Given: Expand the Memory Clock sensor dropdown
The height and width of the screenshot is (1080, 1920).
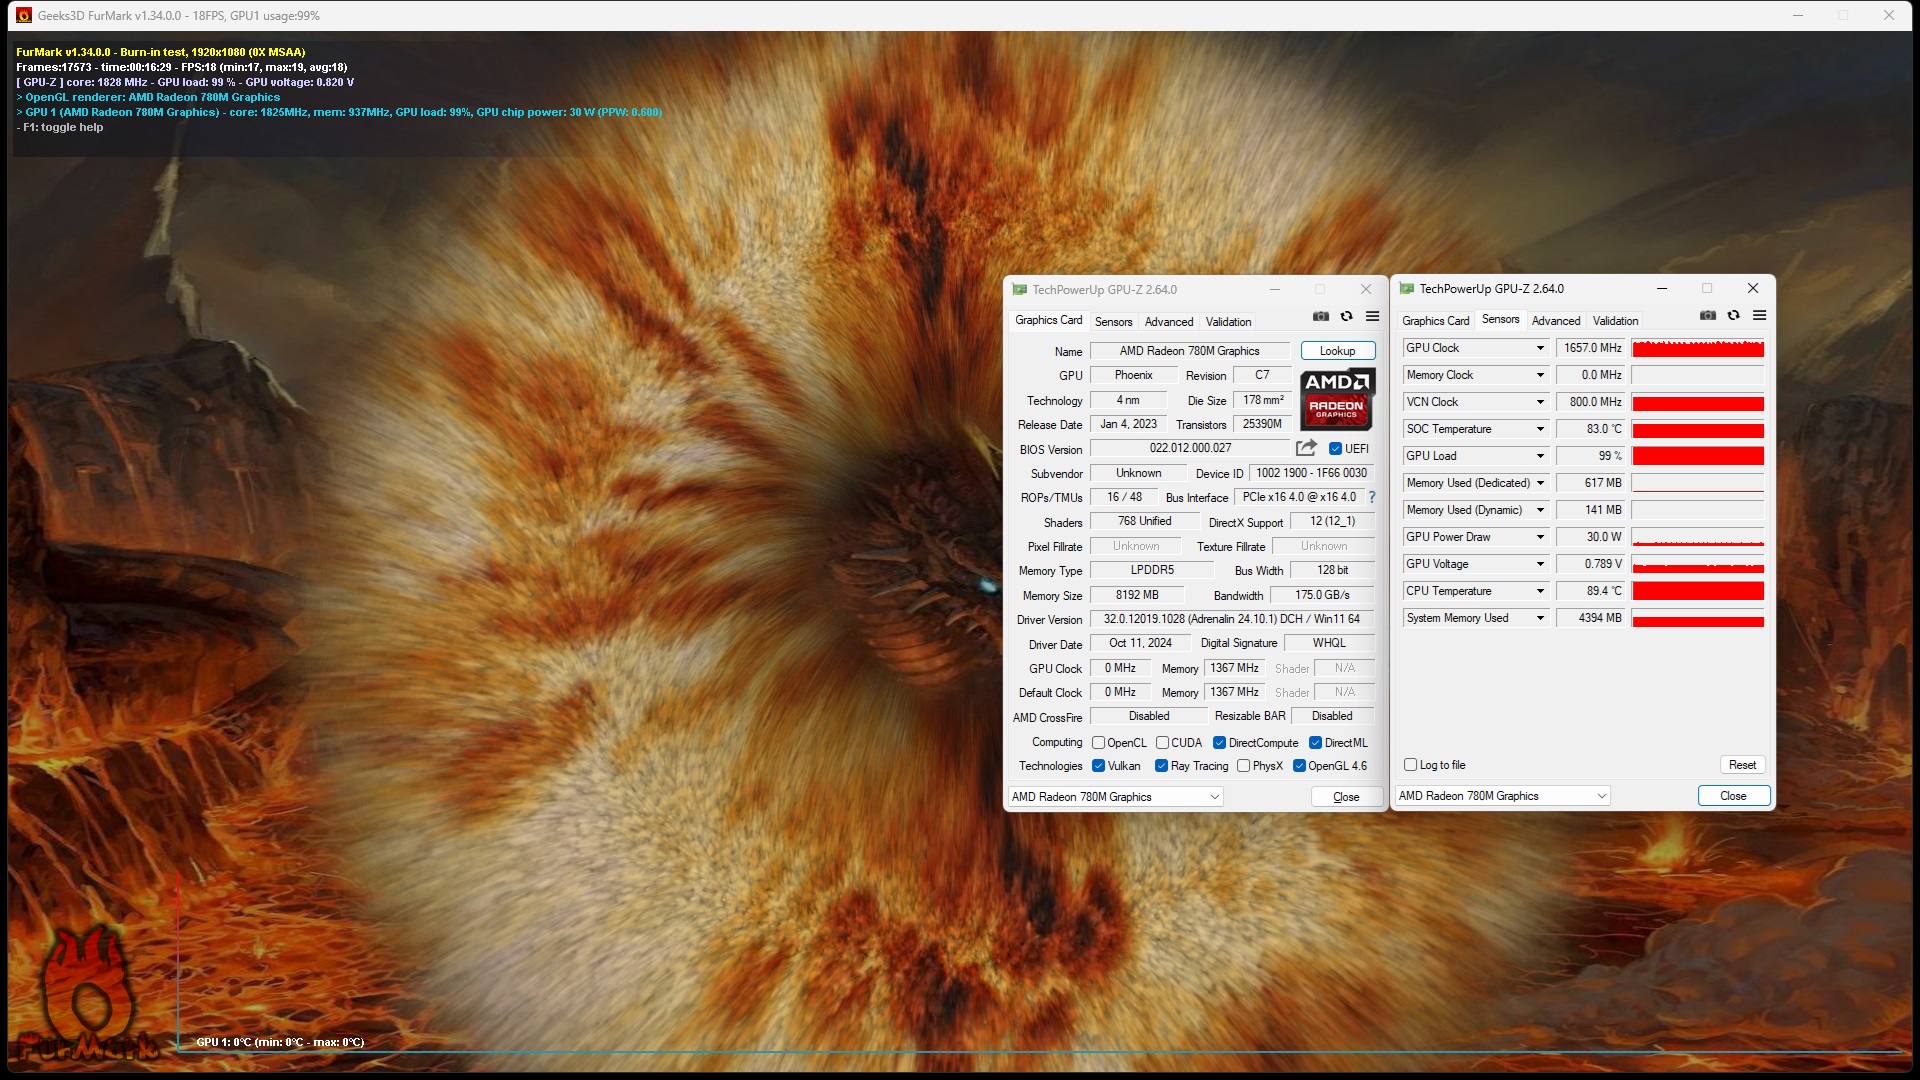Looking at the screenshot, I should pyautogui.click(x=1540, y=375).
